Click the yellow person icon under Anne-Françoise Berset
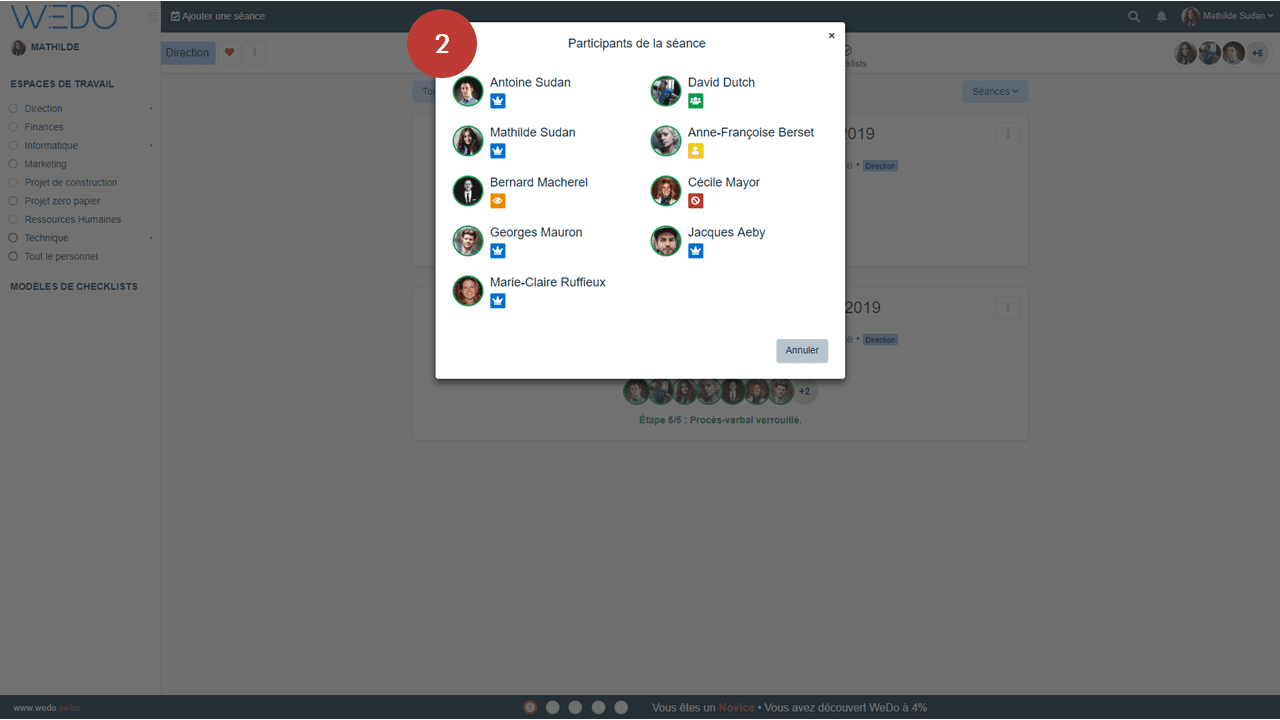Image resolution: width=1280 pixels, height=720 pixels. point(696,151)
